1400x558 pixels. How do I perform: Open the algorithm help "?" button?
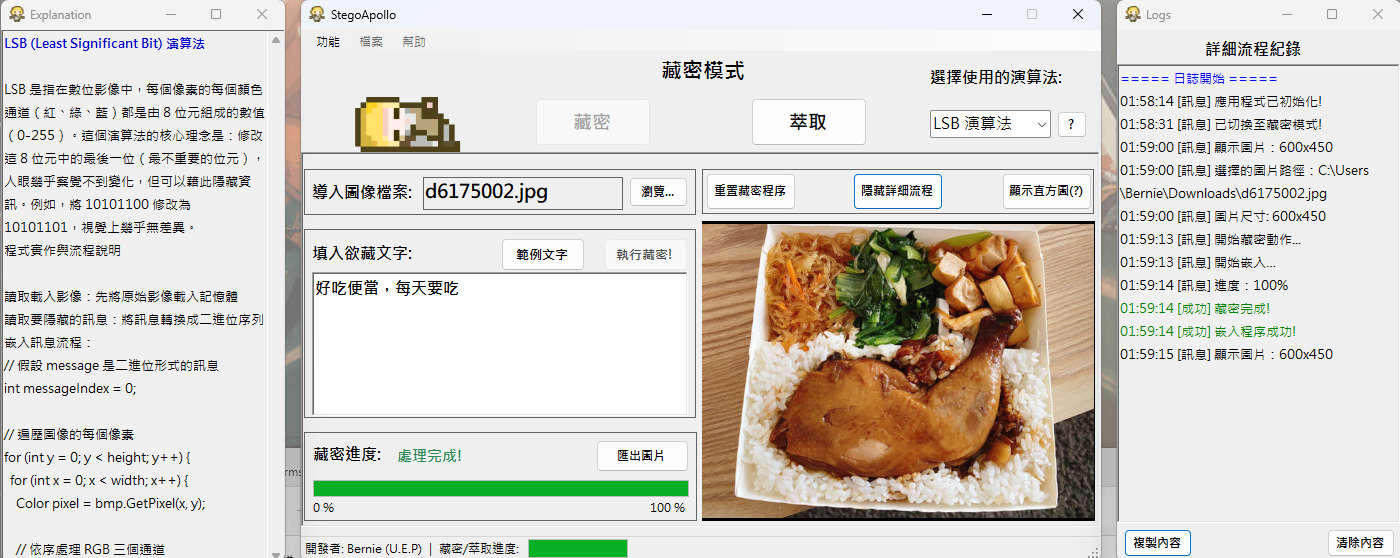1071,124
